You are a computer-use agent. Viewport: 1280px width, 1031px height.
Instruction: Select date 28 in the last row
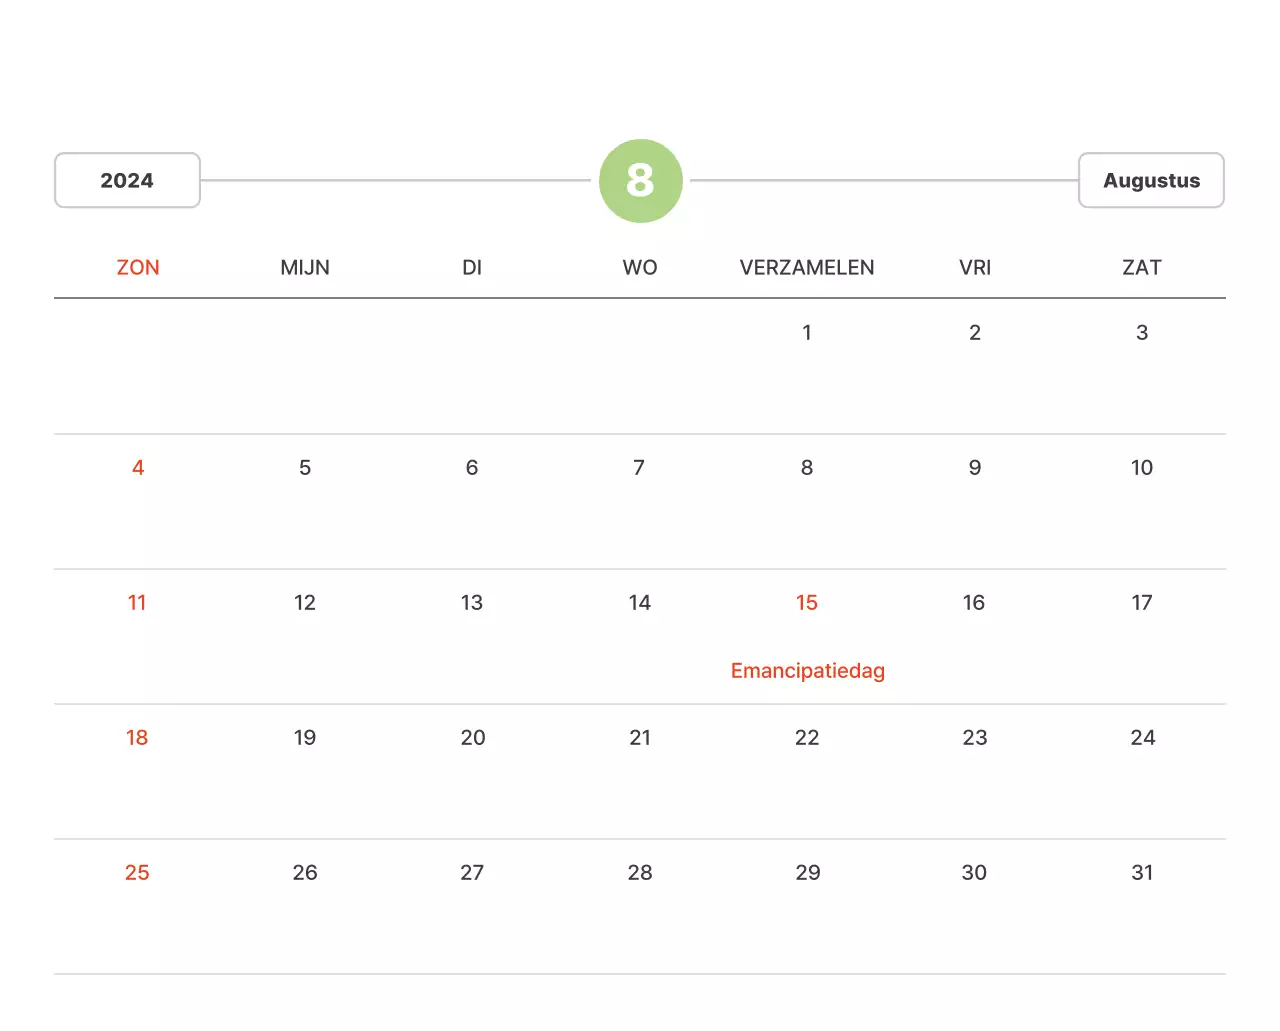(x=640, y=873)
